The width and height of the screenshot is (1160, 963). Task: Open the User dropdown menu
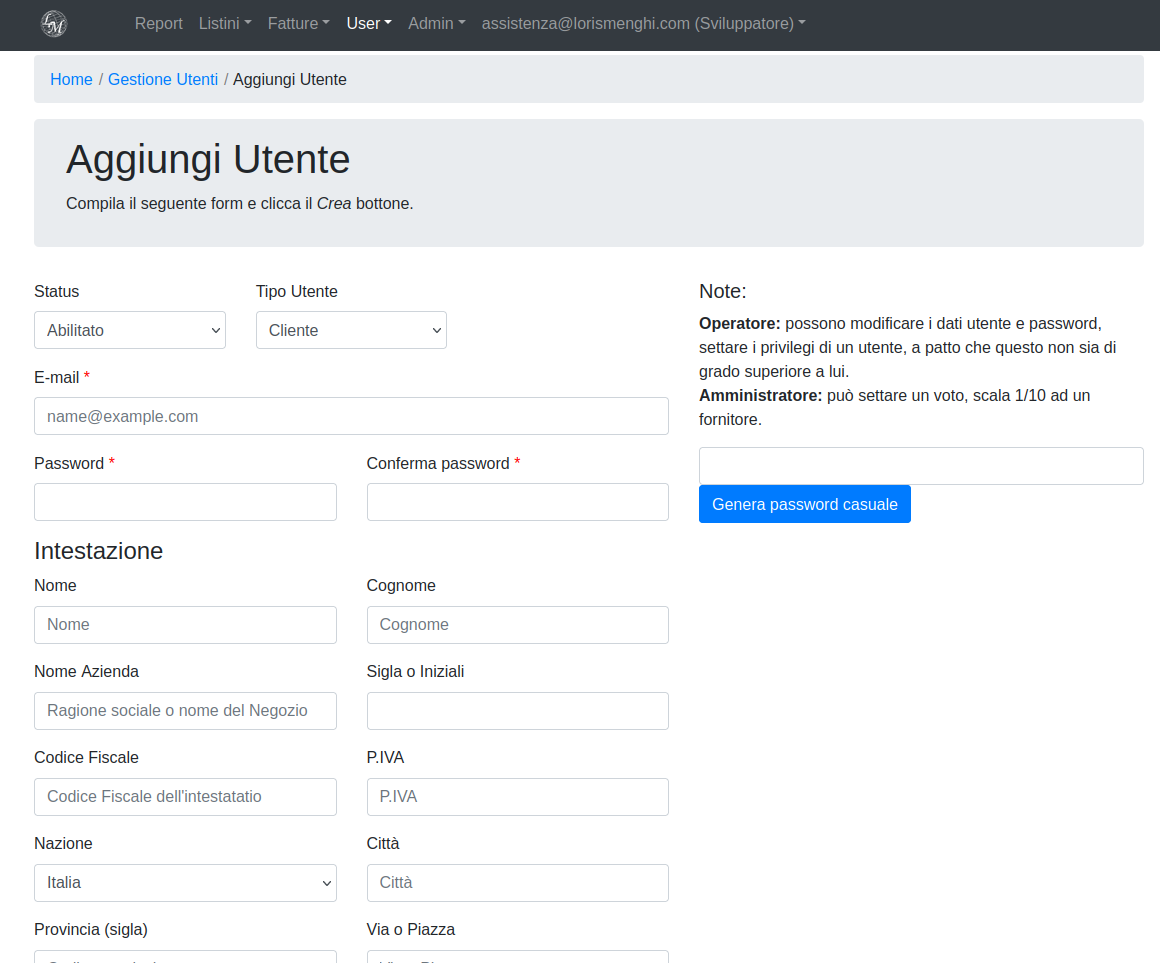click(369, 24)
